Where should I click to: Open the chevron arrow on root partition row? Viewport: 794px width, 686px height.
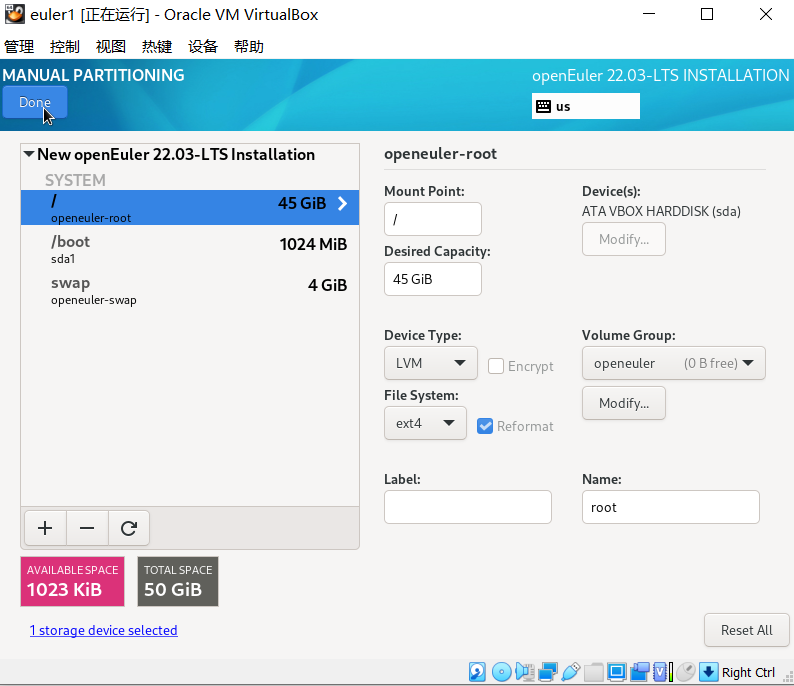pos(343,204)
